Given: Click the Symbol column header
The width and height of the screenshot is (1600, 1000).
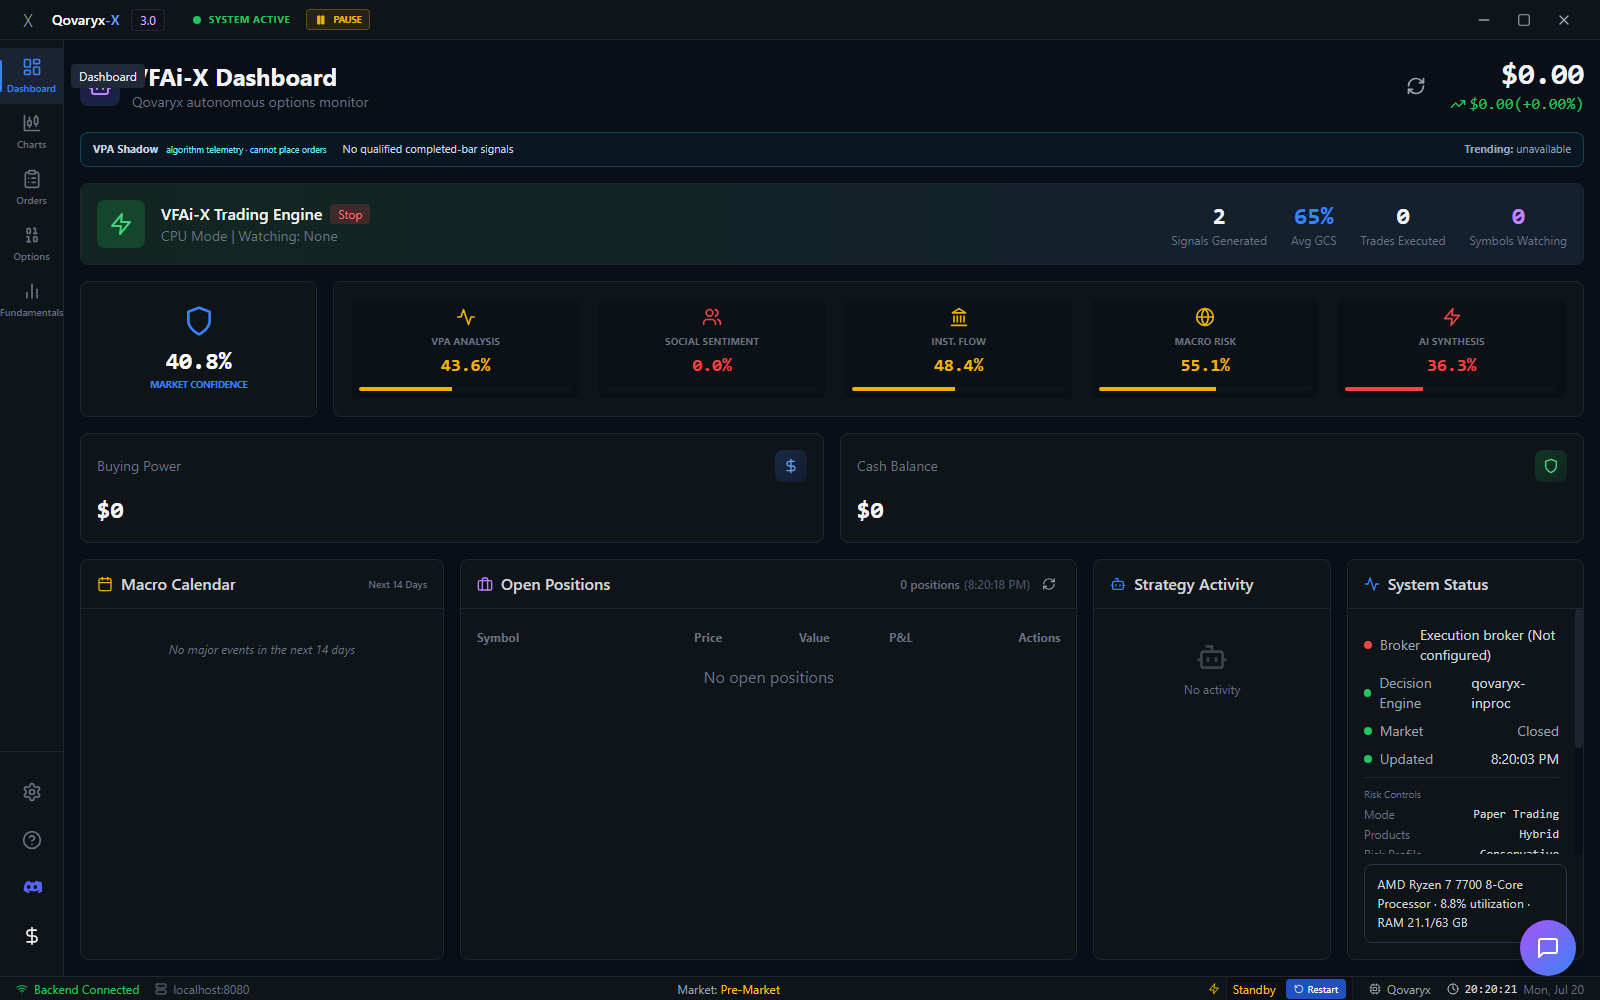Looking at the screenshot, I should (498, 638).
